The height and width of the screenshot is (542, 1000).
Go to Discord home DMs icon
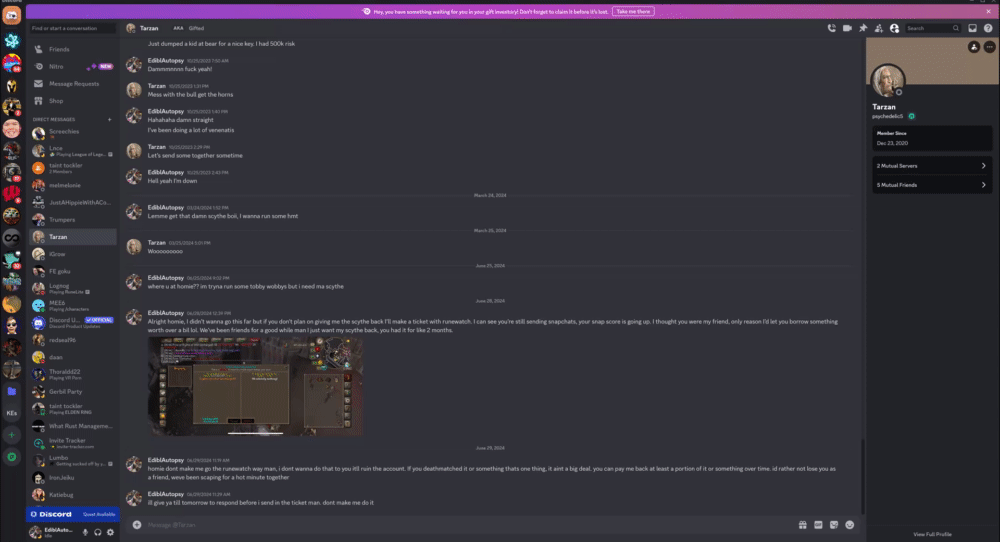pos(11,15)
